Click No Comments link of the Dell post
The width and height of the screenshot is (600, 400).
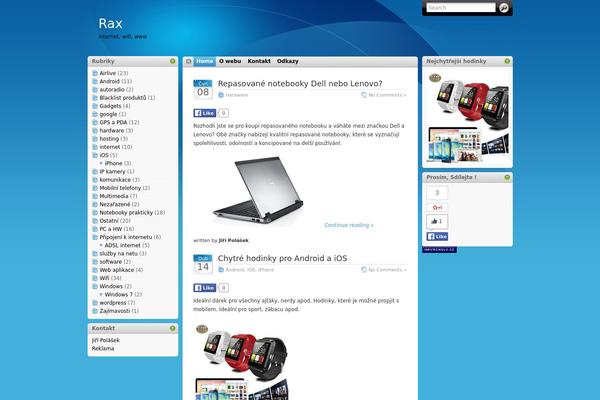387,95
